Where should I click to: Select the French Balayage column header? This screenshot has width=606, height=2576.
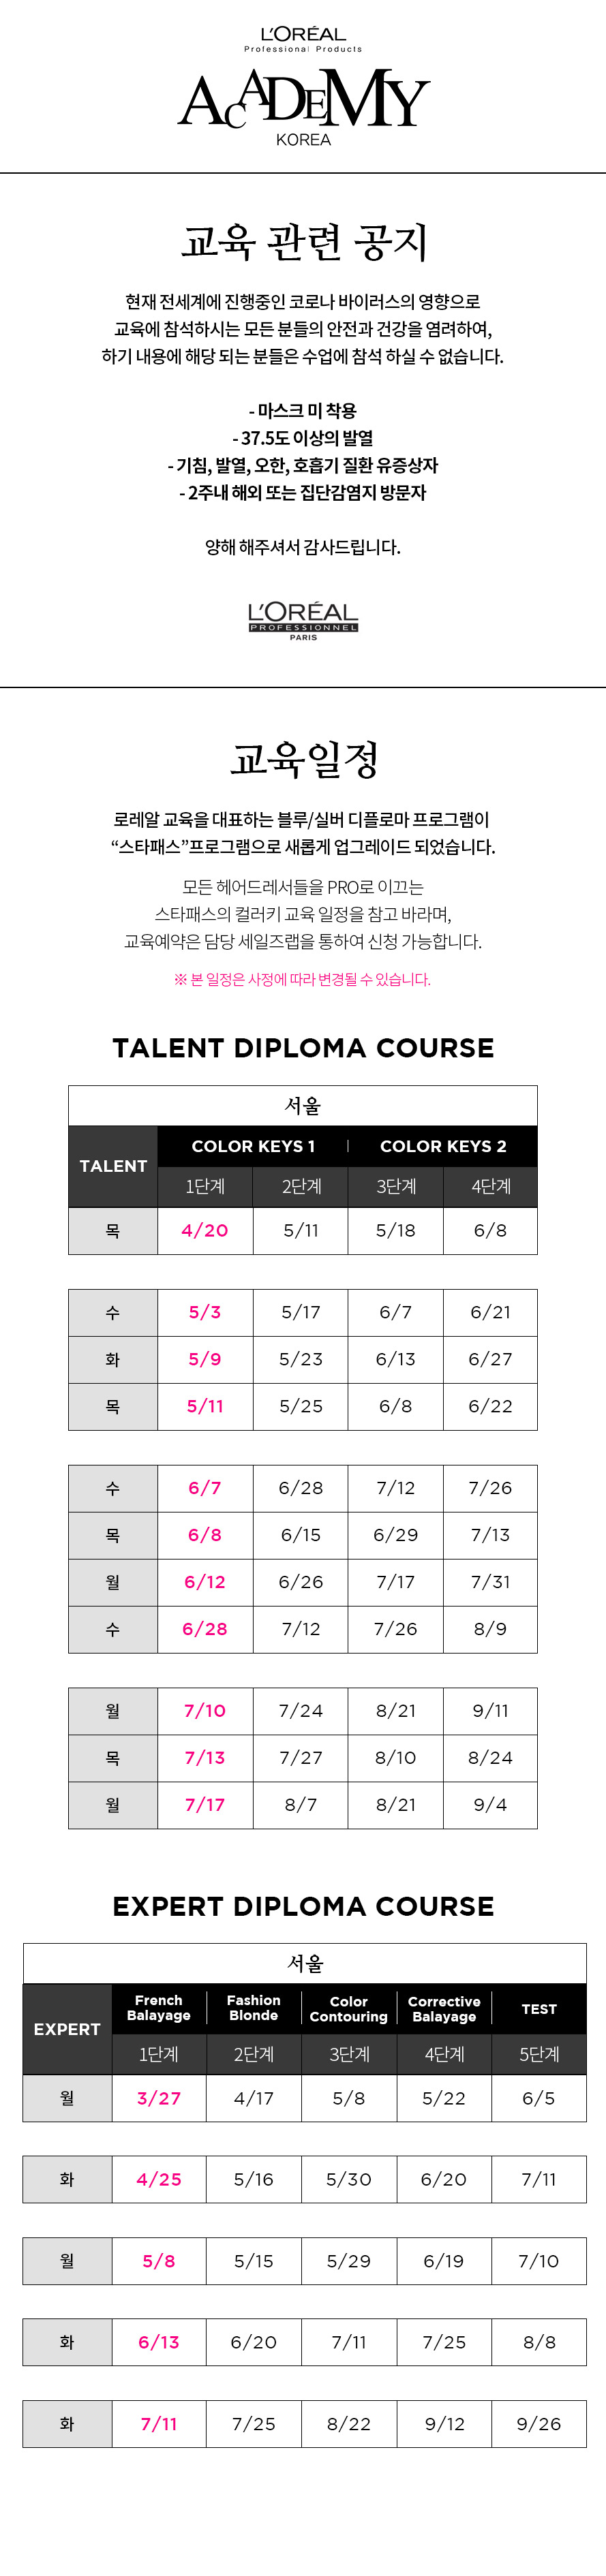click(159, 2008)
